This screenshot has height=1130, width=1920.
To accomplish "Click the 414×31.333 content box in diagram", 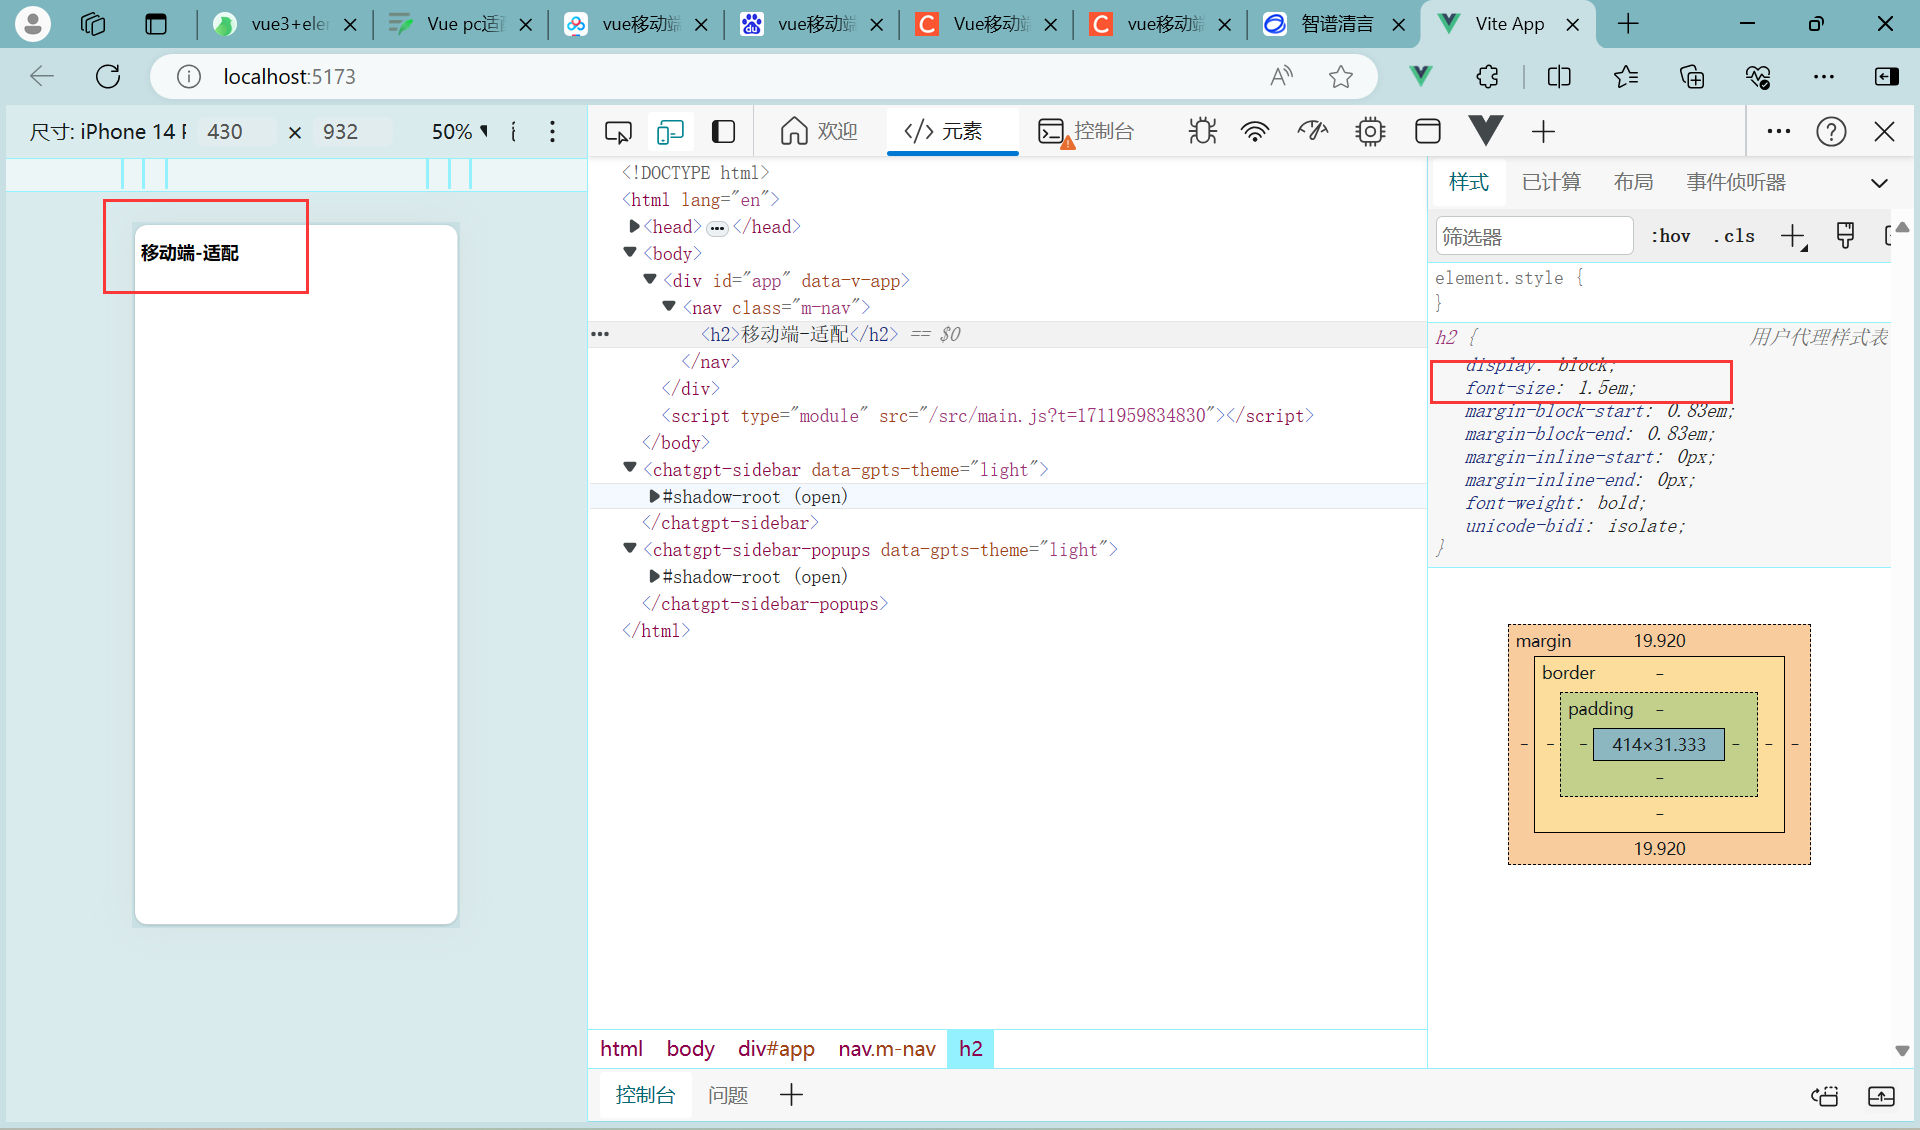I will (1658, 744).
